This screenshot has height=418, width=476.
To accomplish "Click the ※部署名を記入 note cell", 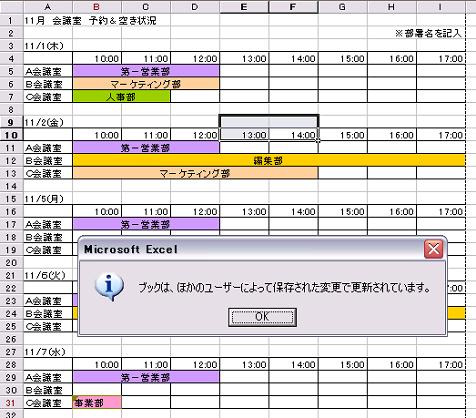I will pyautogui.click(x=429, y=33).
